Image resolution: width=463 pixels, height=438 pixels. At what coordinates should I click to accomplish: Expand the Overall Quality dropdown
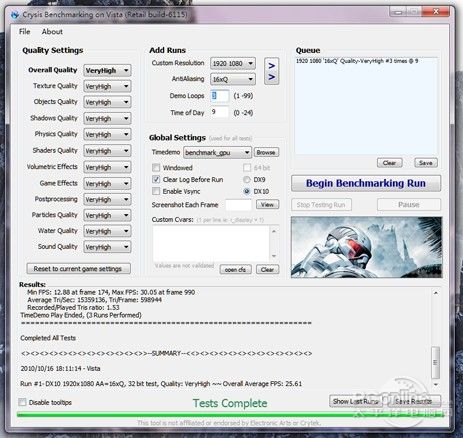click(x=107, y=71)
